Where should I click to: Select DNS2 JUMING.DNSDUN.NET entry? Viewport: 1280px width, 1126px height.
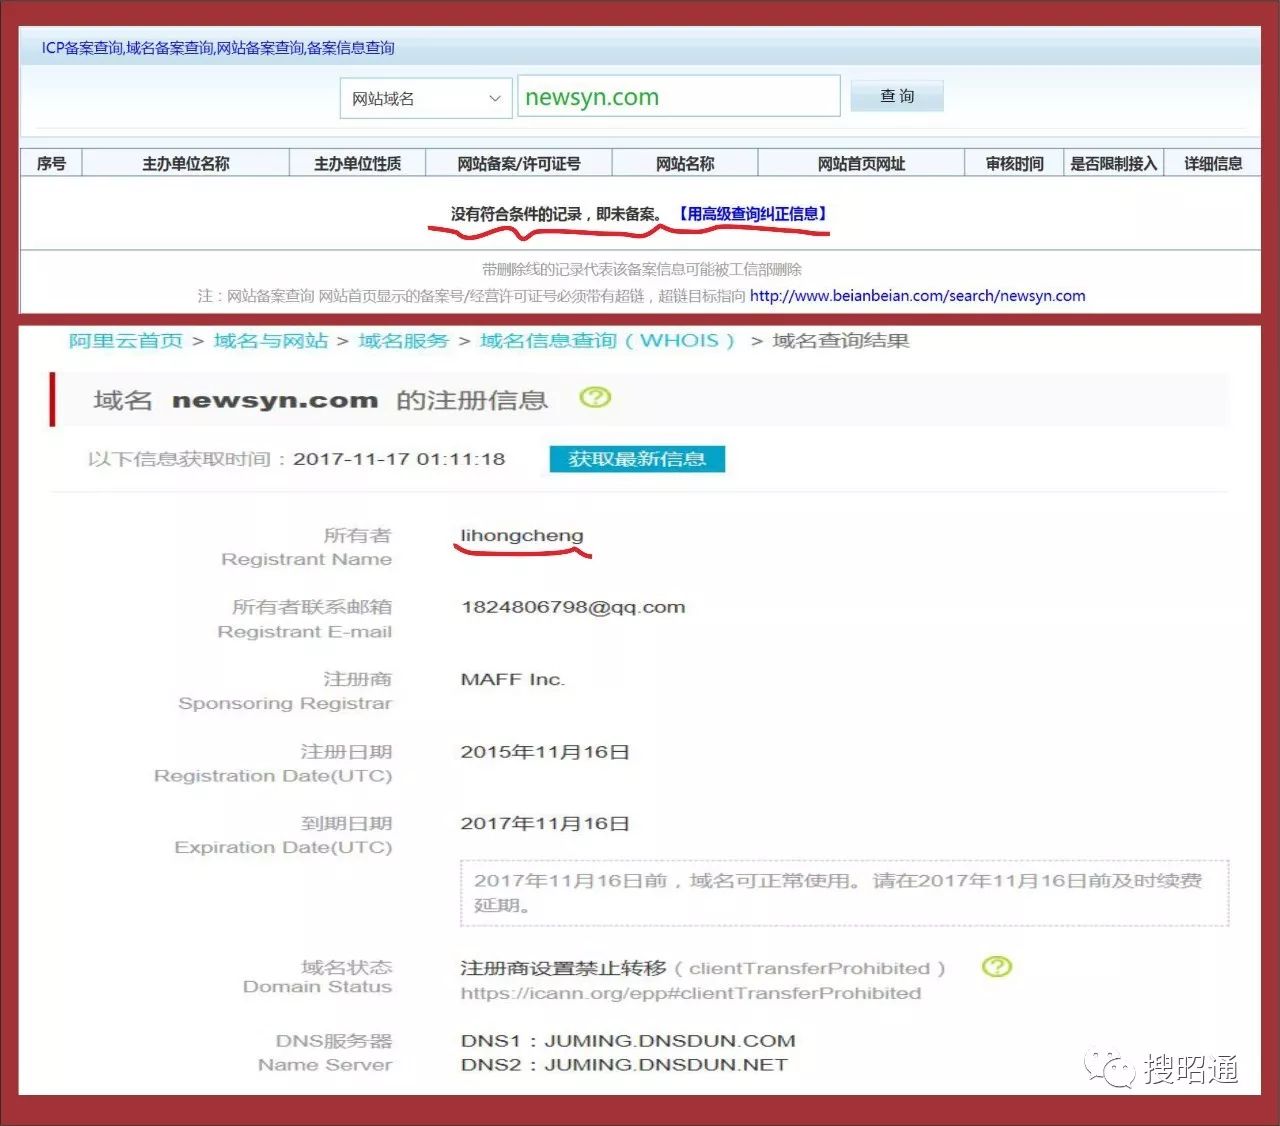coord(624,1065)
